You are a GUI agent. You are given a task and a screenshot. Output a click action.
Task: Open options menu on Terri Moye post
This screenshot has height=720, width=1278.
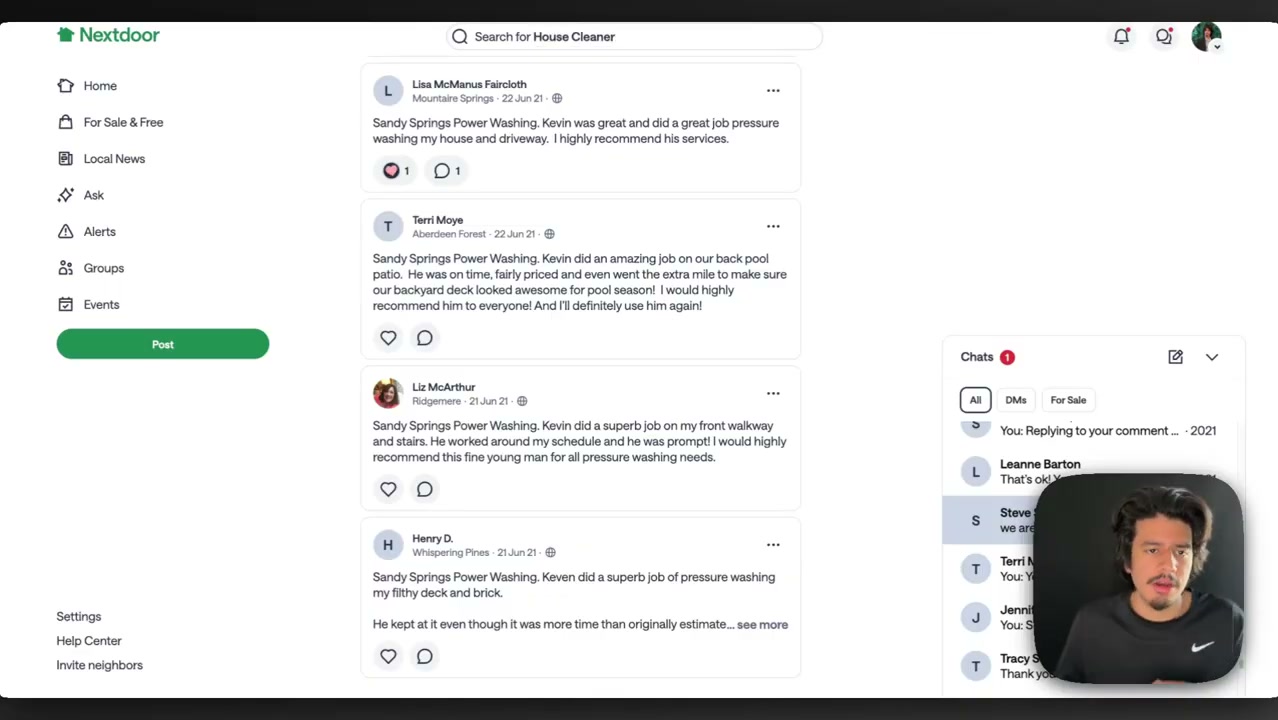click(773, 227)
